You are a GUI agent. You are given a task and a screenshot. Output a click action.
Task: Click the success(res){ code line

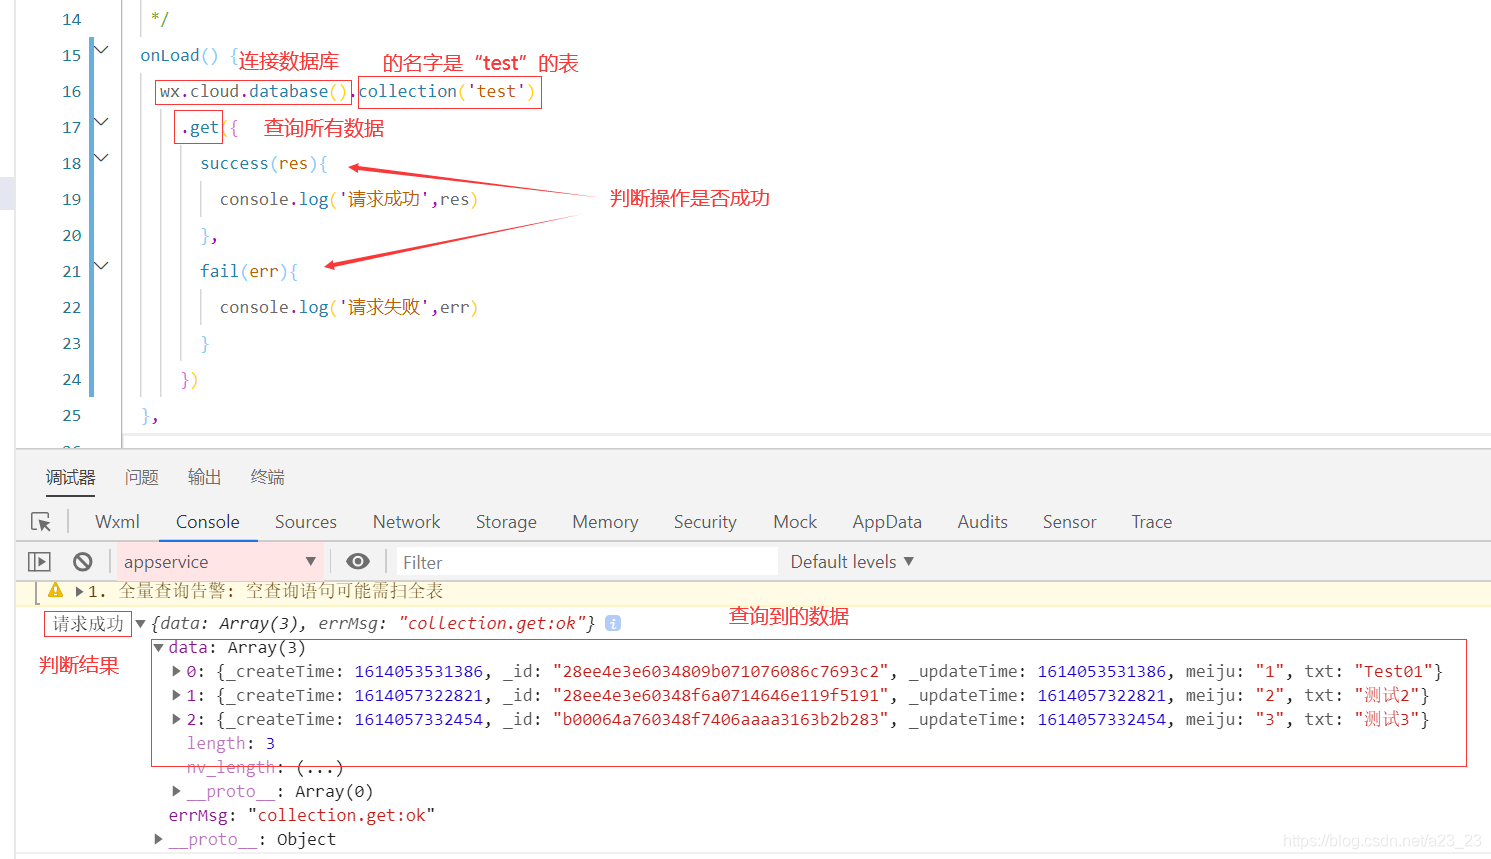click(x=264, y=163)
